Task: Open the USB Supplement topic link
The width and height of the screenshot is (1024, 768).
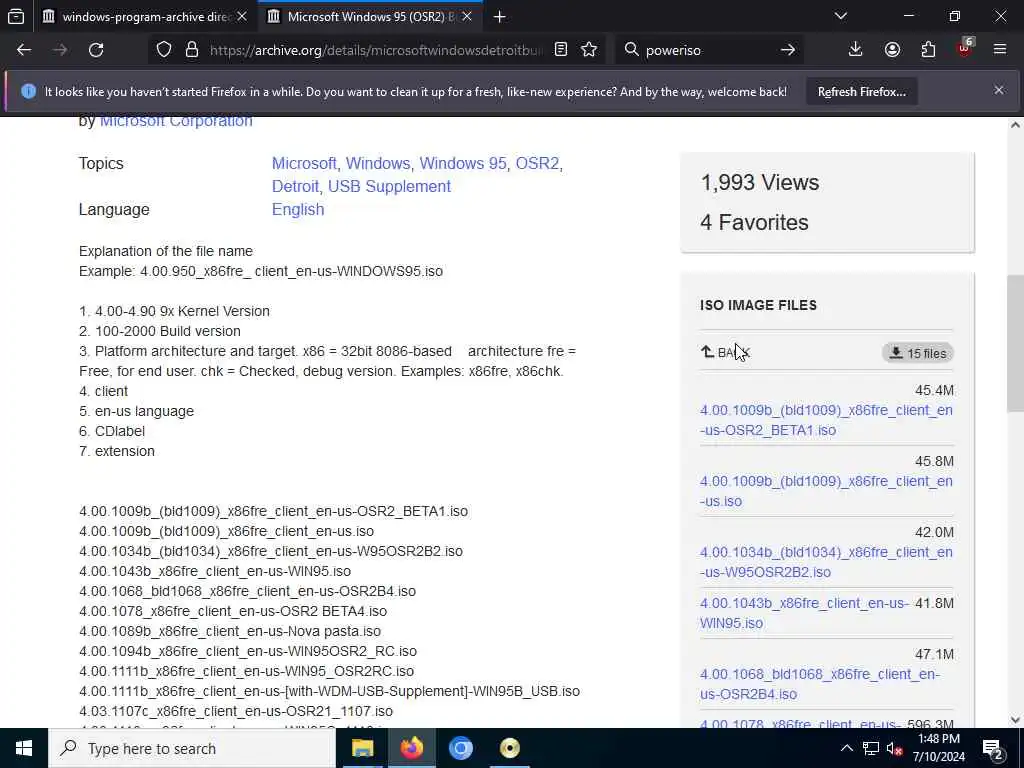Action: 389,186
